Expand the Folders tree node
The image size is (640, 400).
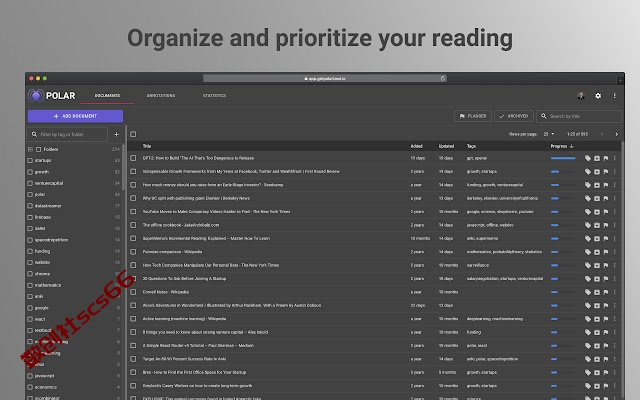[30, 149]
